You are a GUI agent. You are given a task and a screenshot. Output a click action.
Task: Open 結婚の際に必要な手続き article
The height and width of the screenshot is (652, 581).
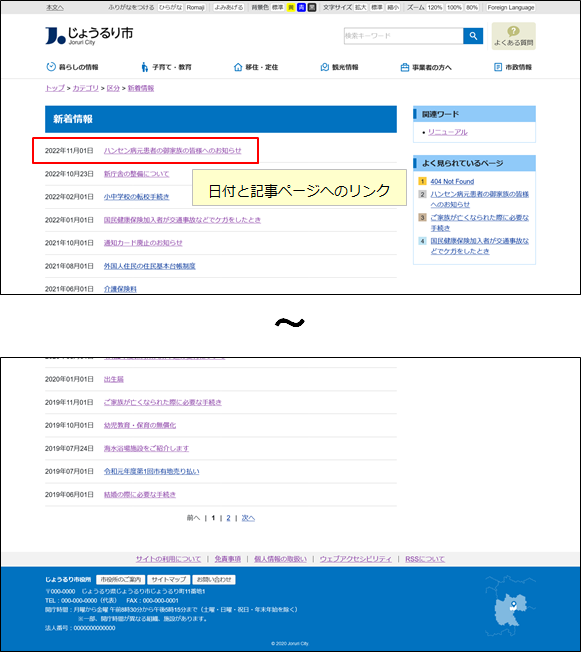pyautogui.click(x=140, y=495)
